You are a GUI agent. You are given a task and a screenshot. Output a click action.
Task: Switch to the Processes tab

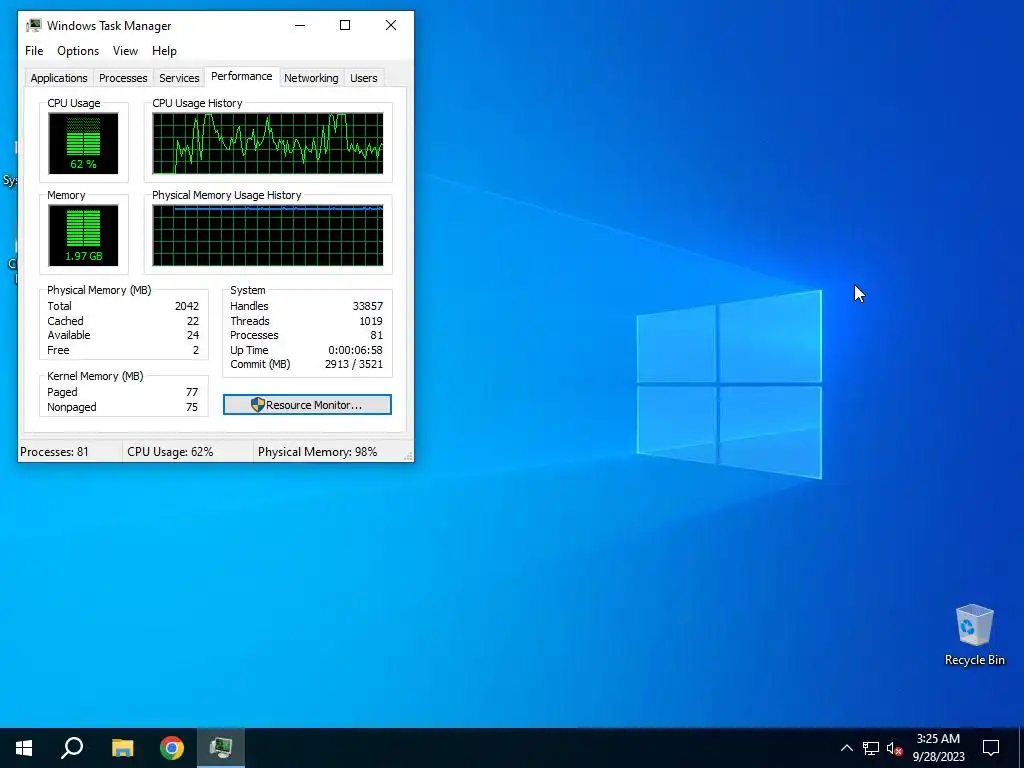pyautogui.click(x=123, y=78)
